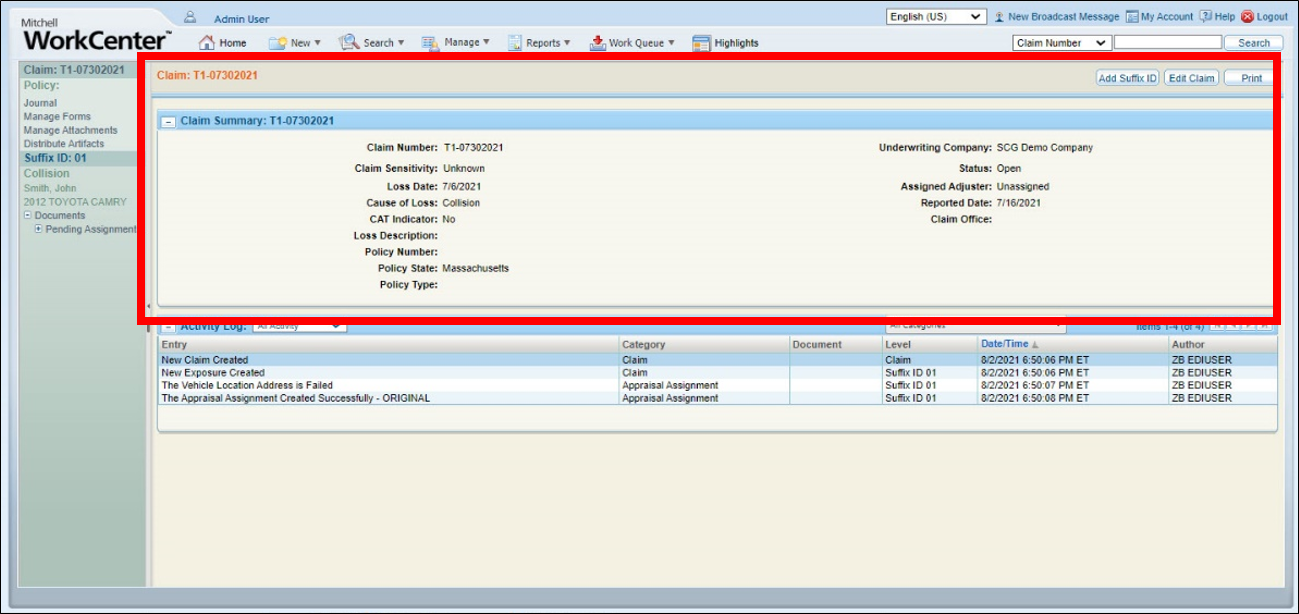Open the New menu in the toolbar

[295, 43]
